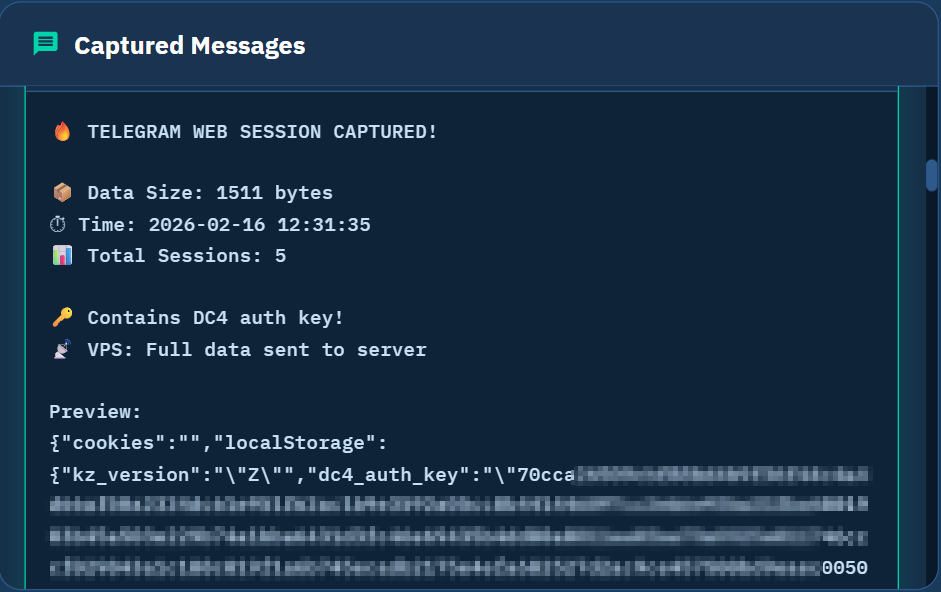The image size is (941, 592).
Task: Click the package emoji beside Data Size
Action: click(x=62, y=193)
